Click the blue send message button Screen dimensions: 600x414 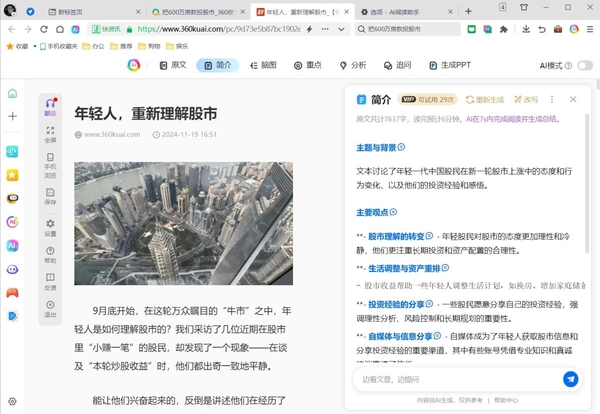(x=571, y=379)
